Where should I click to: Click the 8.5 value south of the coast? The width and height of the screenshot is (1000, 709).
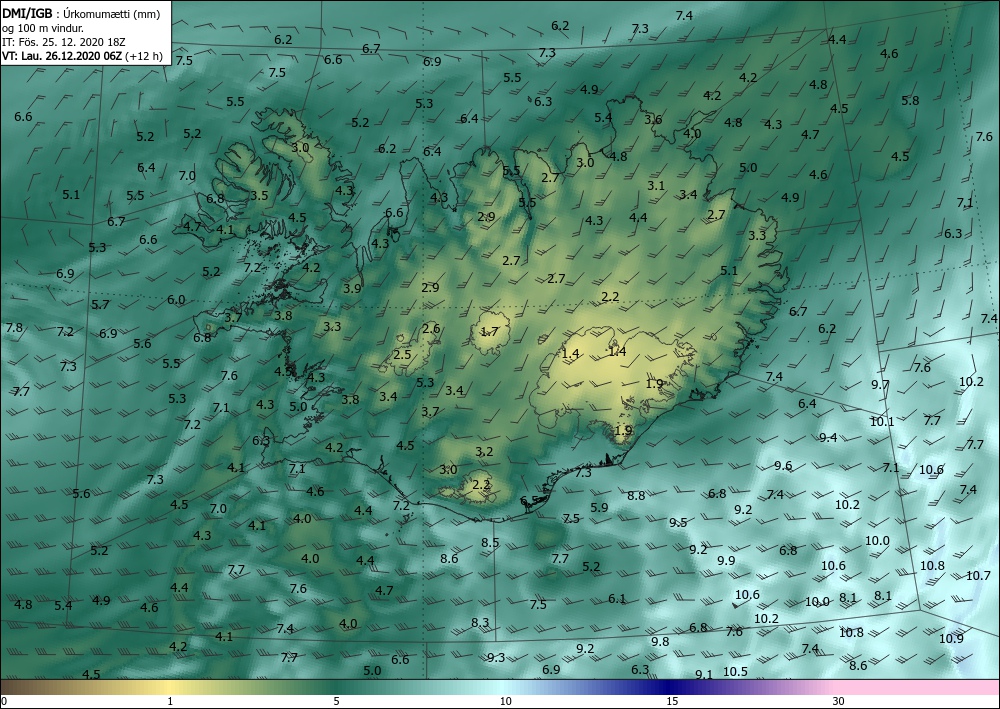[x=490, y=543]
